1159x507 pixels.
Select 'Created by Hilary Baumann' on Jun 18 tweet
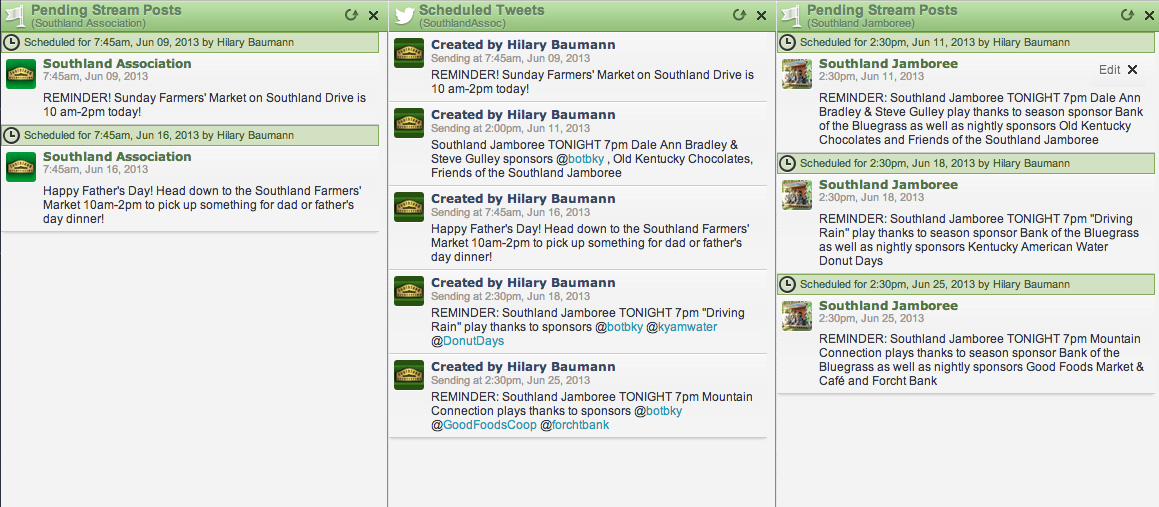pos(523,282)
